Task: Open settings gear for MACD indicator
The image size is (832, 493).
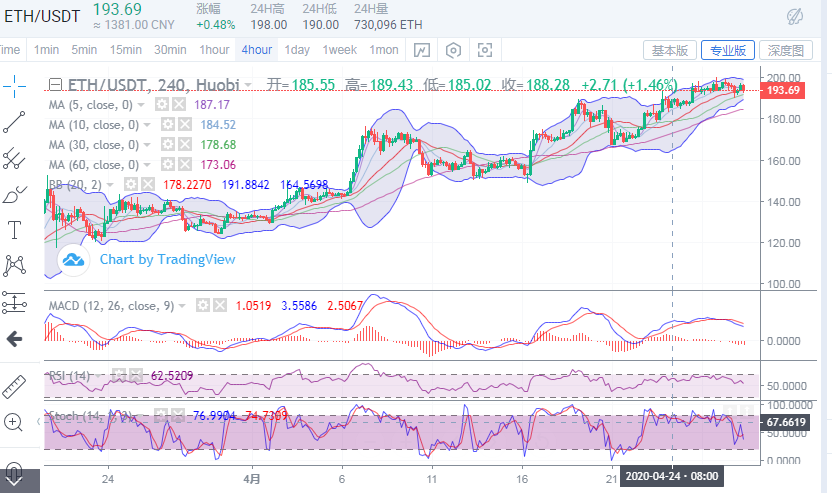Action: click(x=203, y=305)
